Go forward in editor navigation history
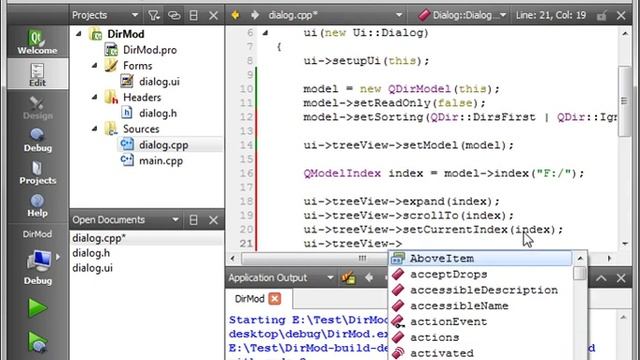 tap(255, 16)
